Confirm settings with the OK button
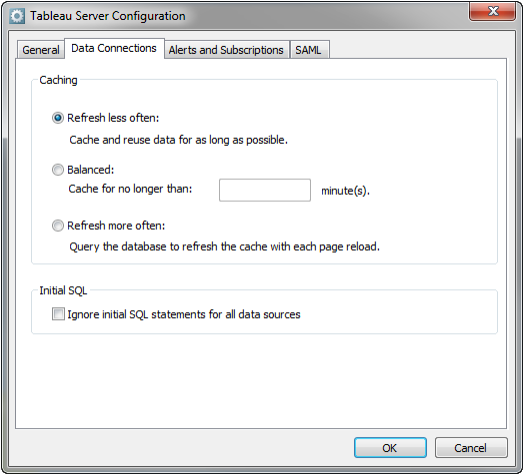 click(x=390, y=448)
